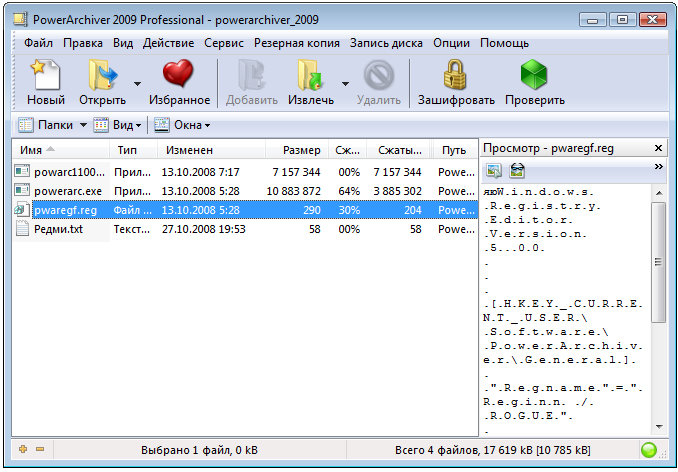The image size is (678, 472).
Task: Select the file name Редми.txt
Action: click(58, 229)
